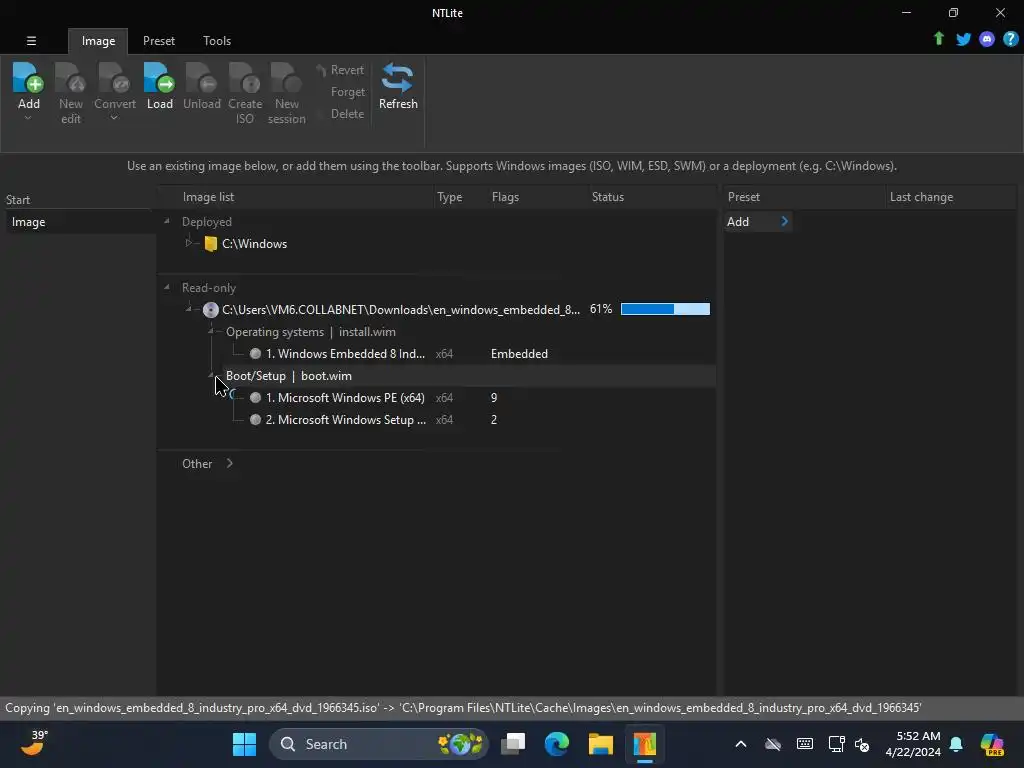Open the notification bell icon
This screenshot has width=1024, height=768.
tap(956, 744)
